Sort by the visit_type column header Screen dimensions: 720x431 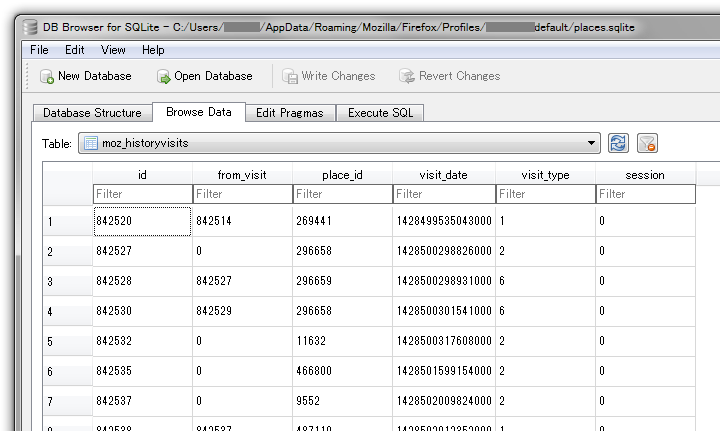tap(545, 175)
